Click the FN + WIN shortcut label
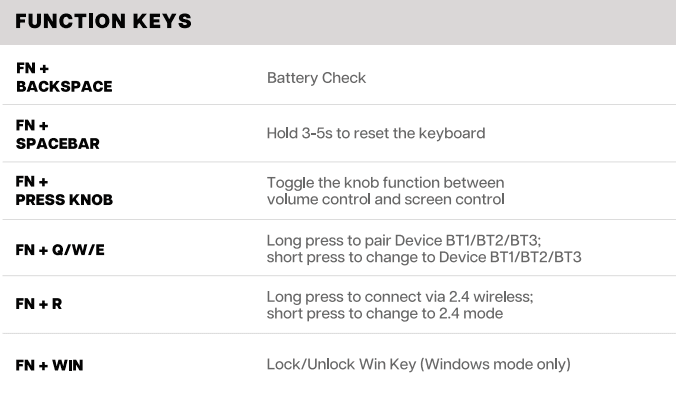Viewport: 676px width, 400px height. (50, 365)
